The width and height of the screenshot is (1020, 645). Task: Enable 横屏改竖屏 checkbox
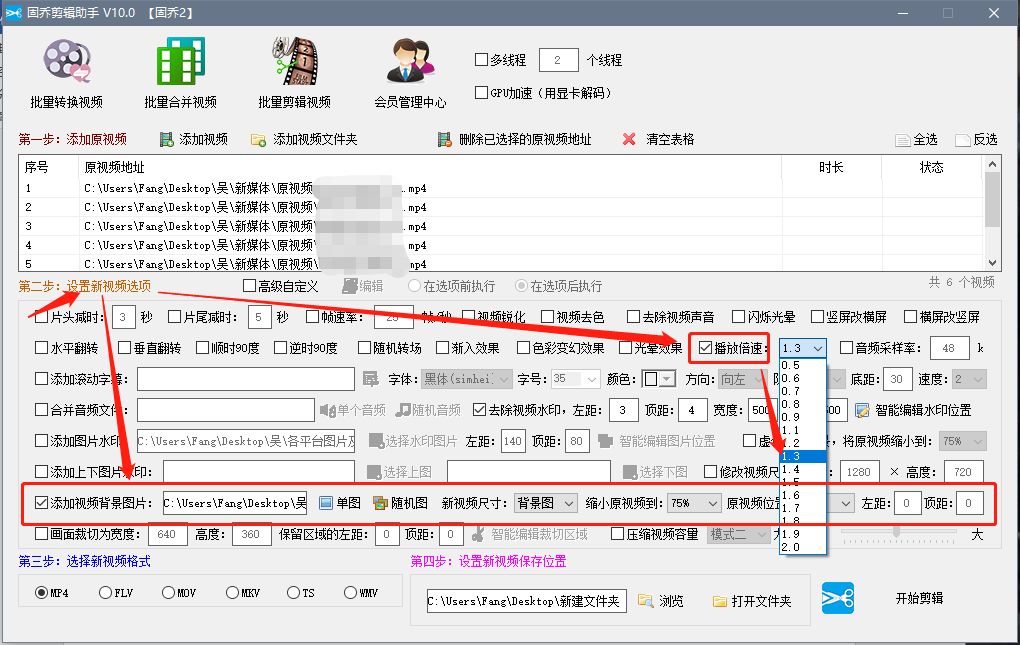pyautogui.click(x=911, y=317)
